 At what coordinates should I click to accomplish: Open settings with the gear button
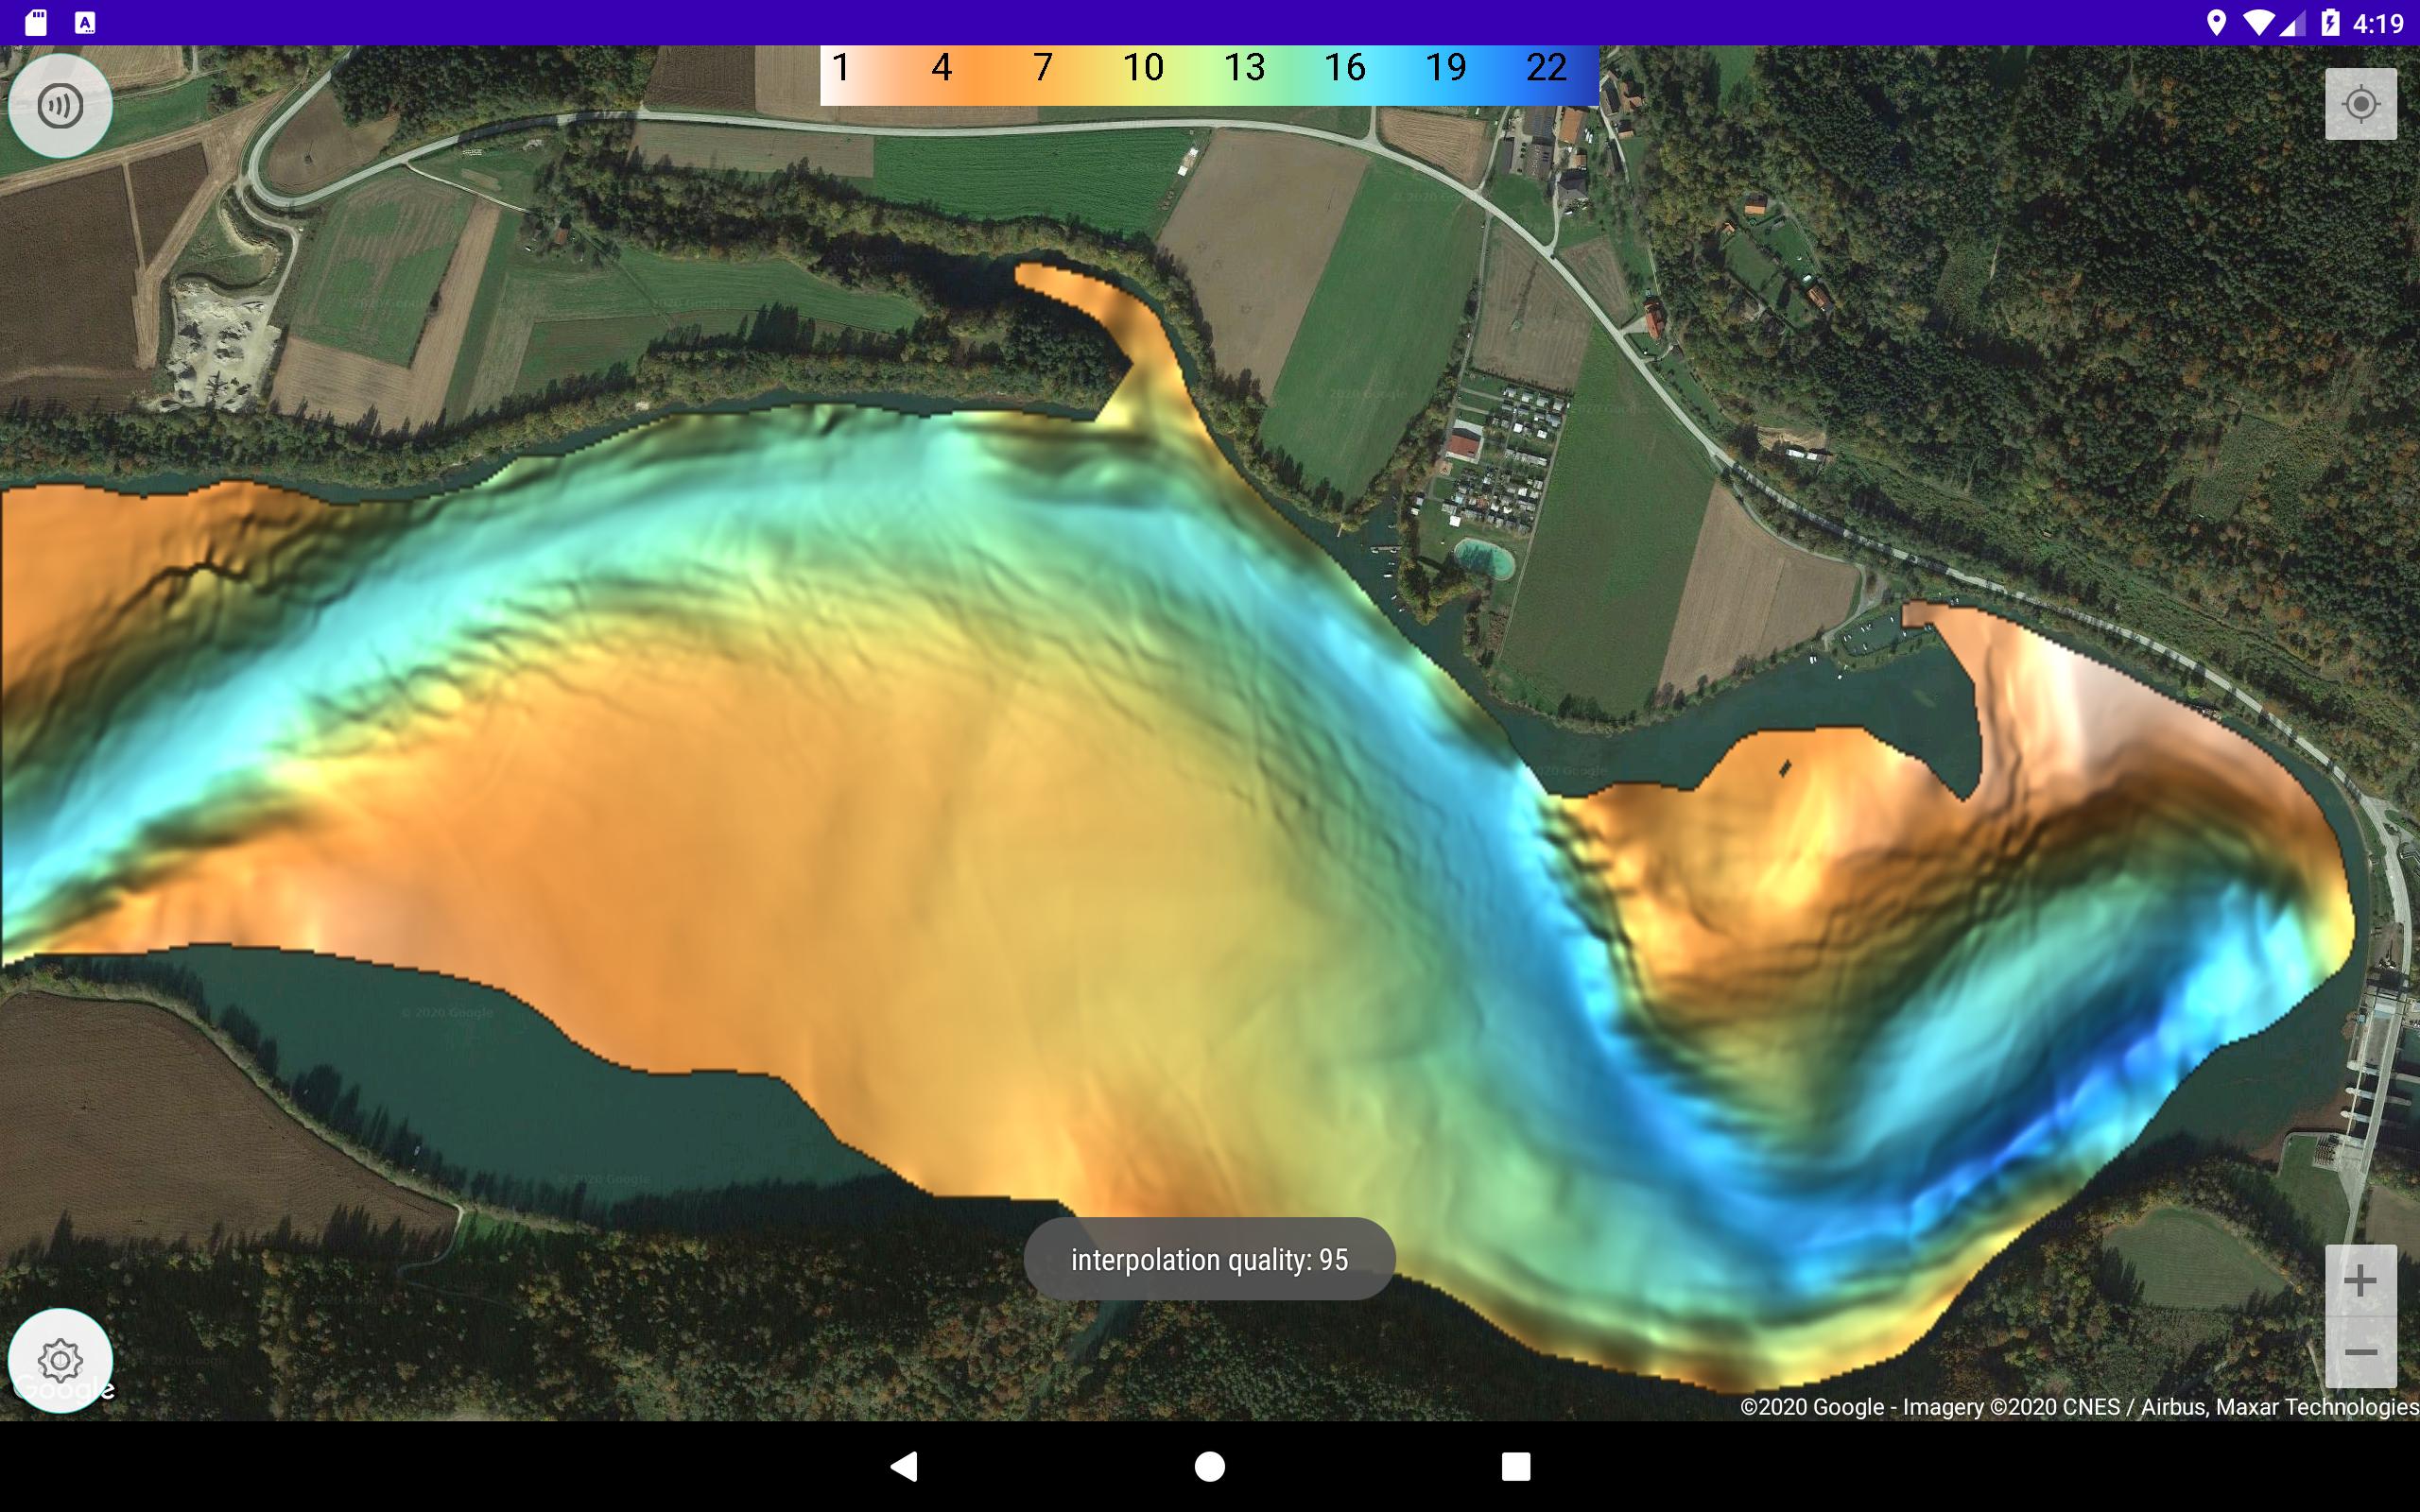coord(60,1360)
